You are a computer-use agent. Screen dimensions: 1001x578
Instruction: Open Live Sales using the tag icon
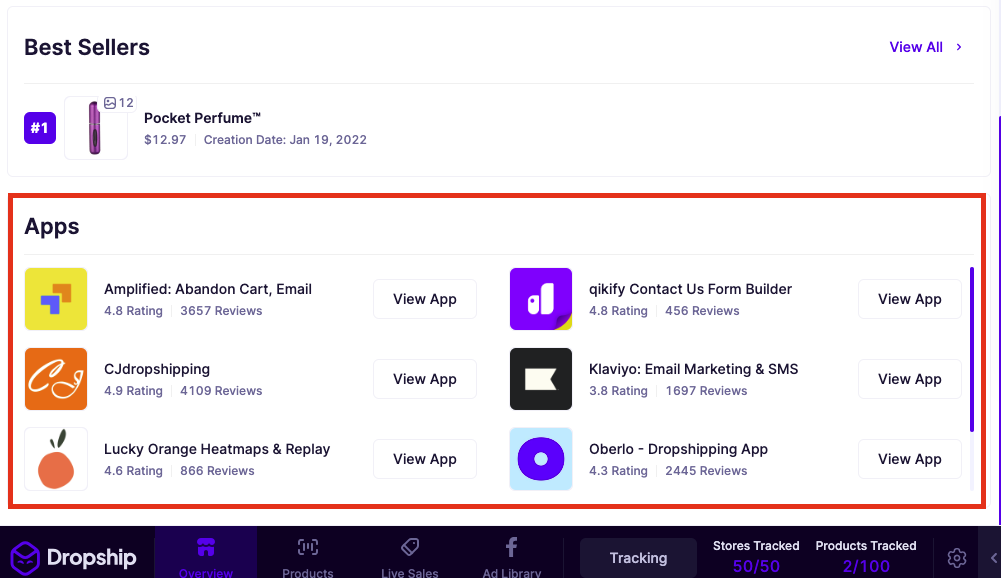coord(409,547)
